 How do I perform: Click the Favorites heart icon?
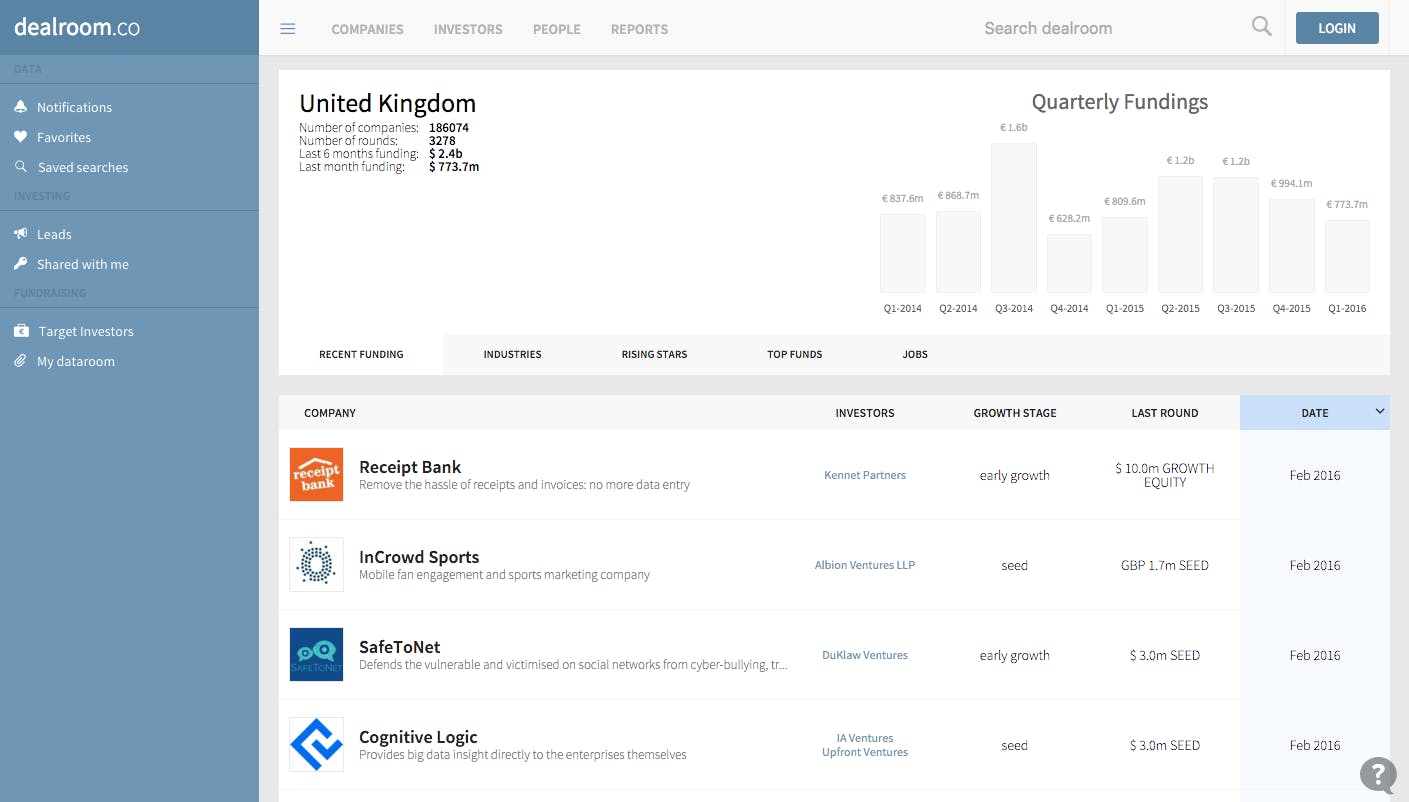(x=20, y=137)
